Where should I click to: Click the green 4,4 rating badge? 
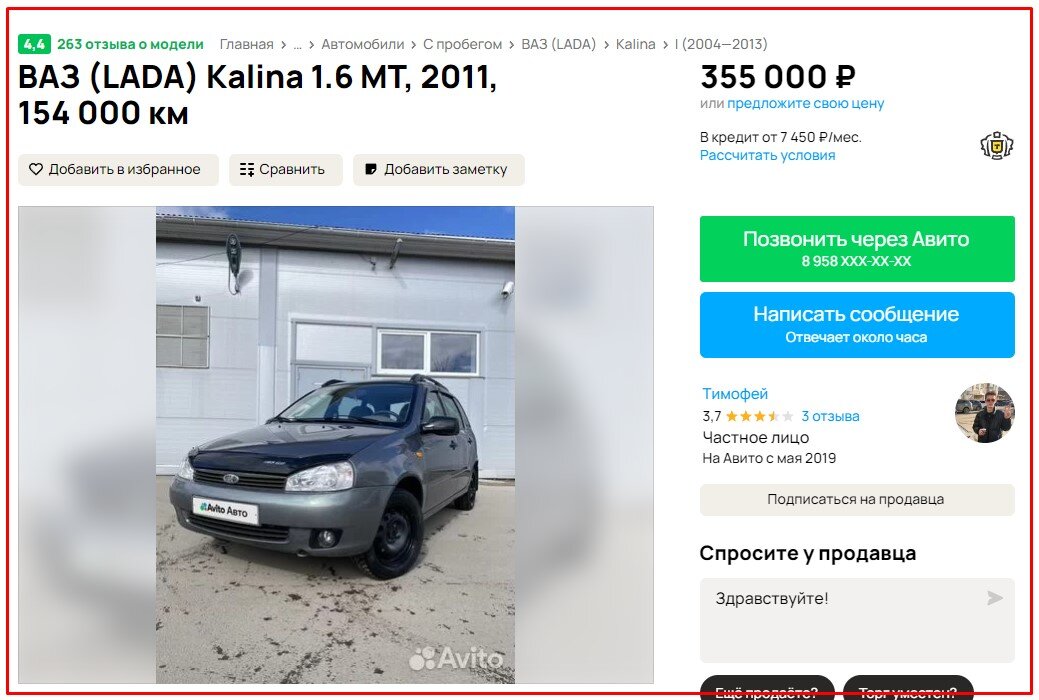(x=34, y=44)
